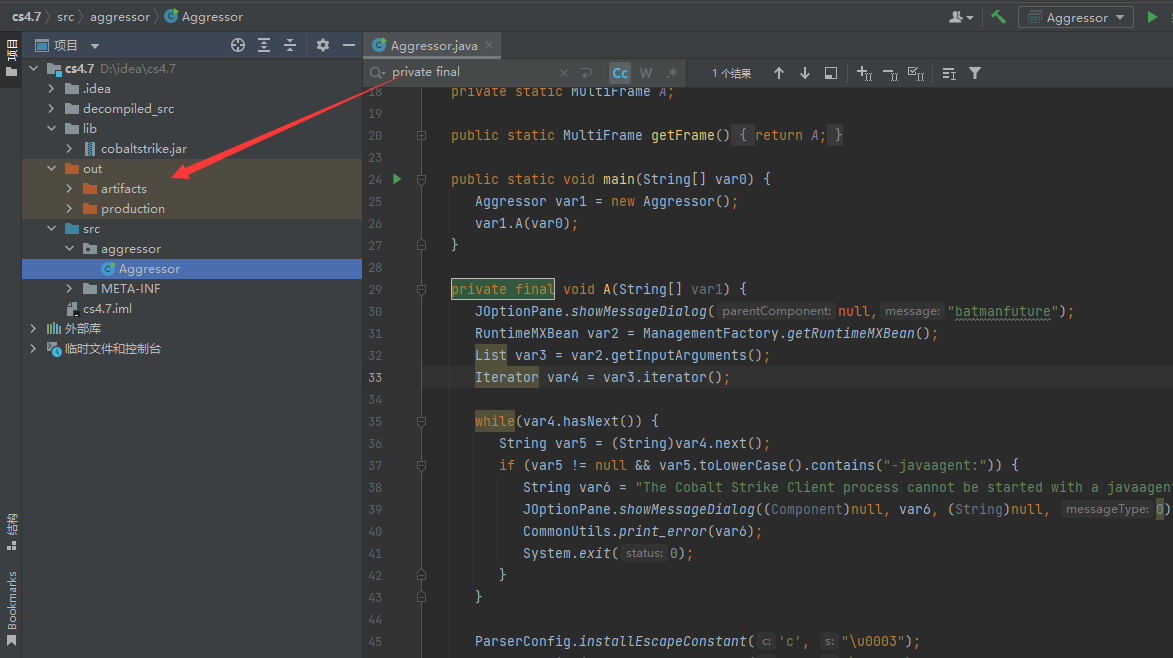Collapse the src folder

[52, 228]
